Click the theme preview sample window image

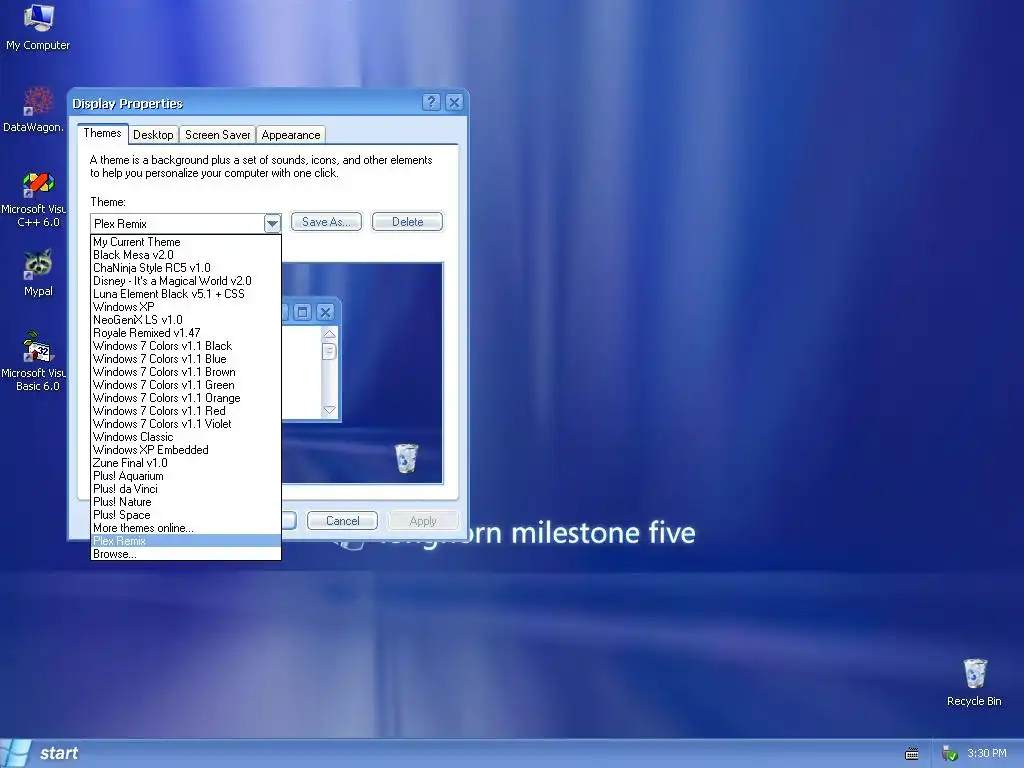click(312, 361)
